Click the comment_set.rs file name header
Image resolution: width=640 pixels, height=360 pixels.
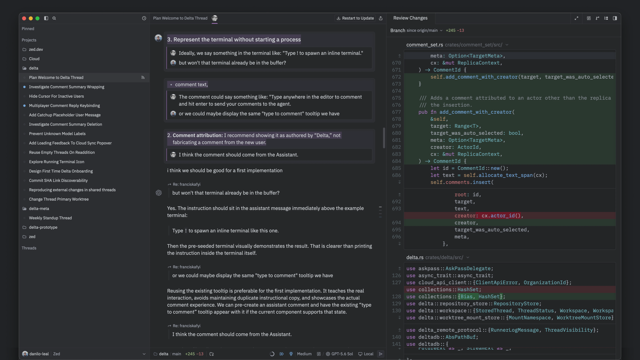(x=424, y=45)
